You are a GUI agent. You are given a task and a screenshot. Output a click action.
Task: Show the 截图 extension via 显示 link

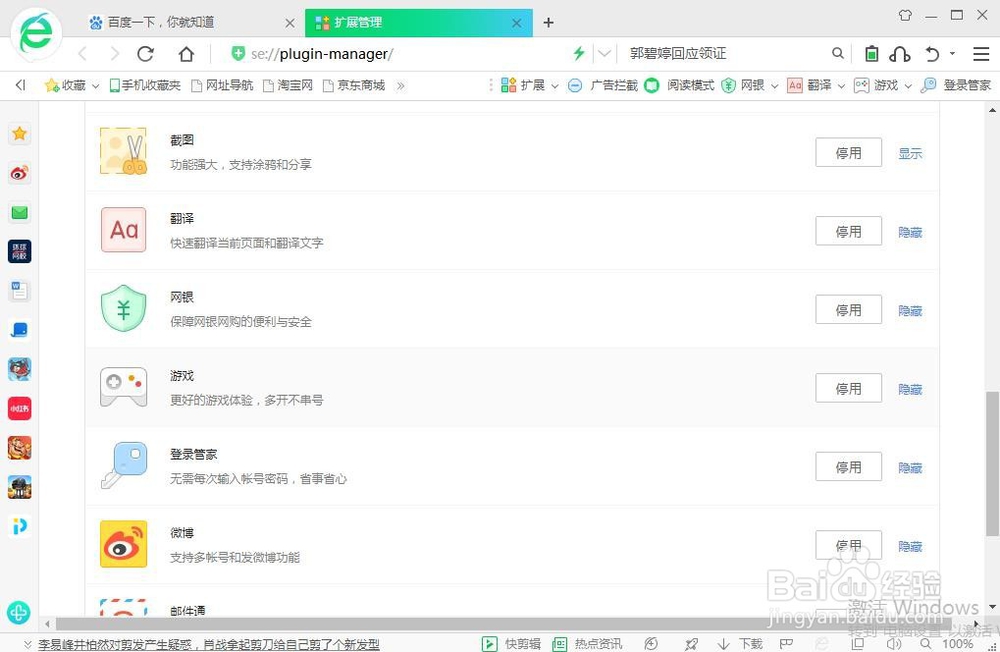[910, 153]
